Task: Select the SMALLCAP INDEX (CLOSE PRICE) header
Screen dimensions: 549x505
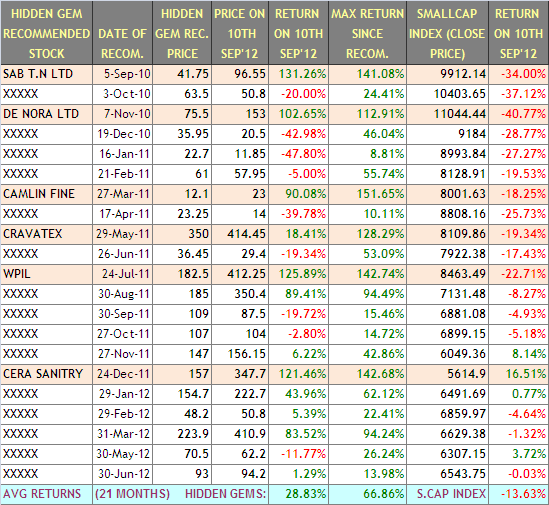Action: (x=447, y=33)
